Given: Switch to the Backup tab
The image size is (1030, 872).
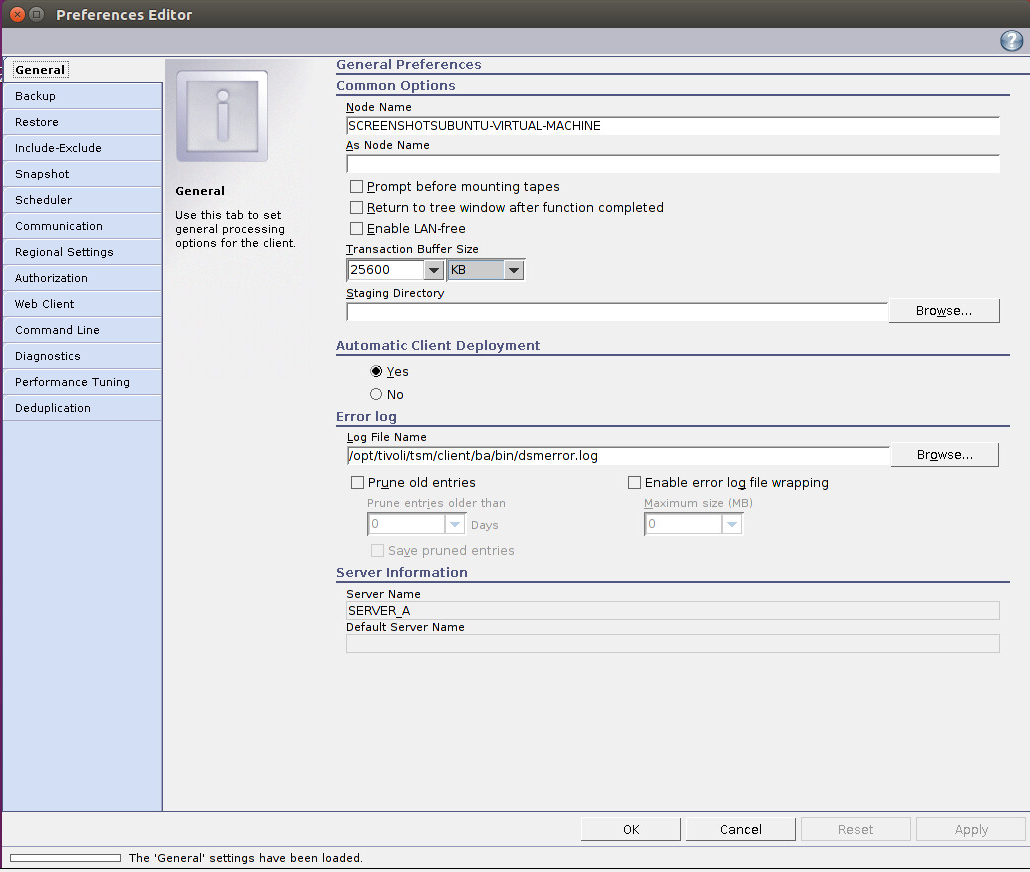Looking at the screenshot, I should (x=82, y=96).
